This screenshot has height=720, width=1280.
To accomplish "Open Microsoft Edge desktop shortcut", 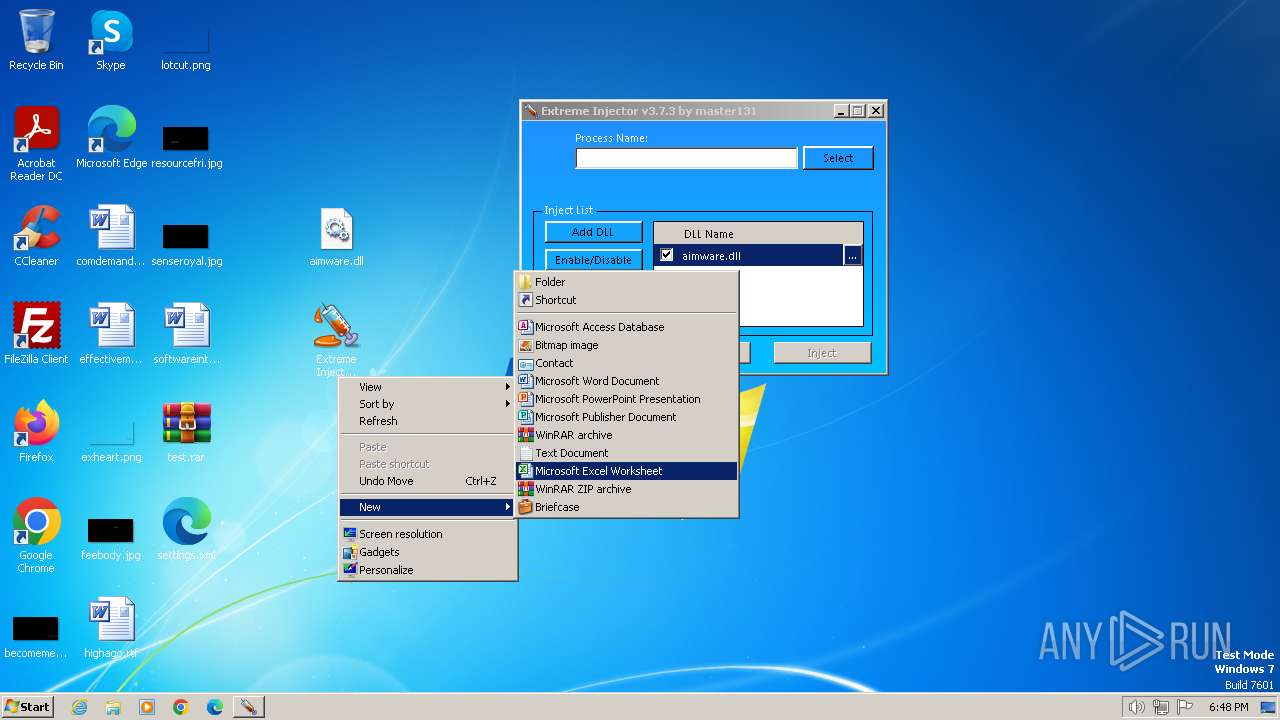I will pos(111,138).
